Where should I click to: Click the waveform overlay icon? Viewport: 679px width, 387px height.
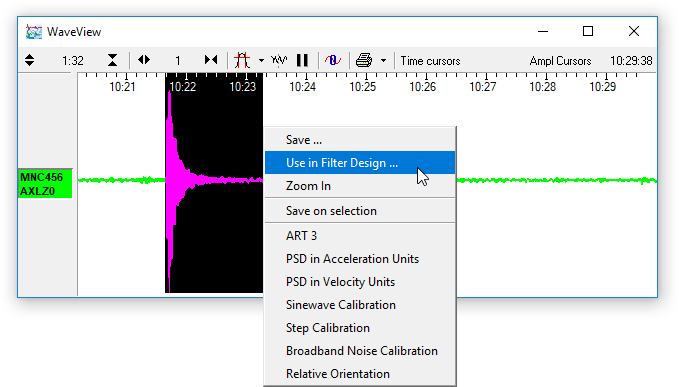[279, 60]
